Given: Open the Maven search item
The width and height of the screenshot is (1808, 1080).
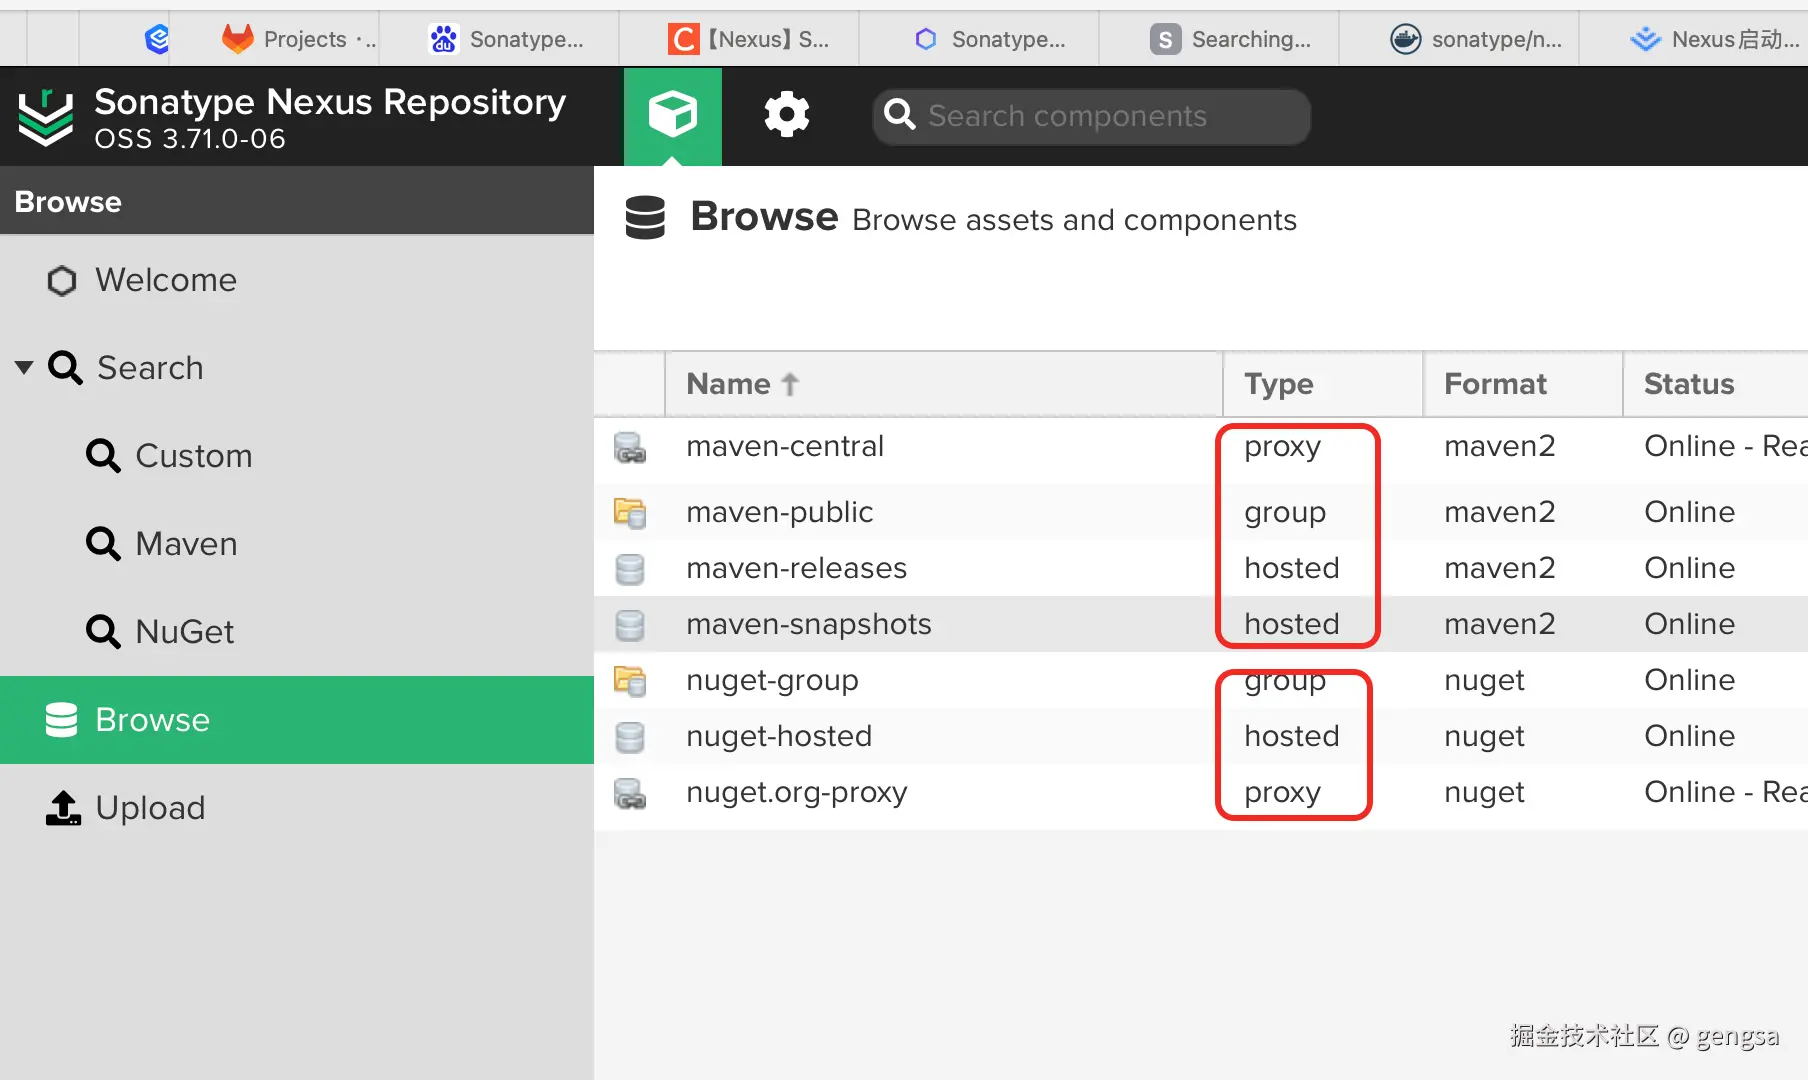Looking at the screenshot, I should [x=297, y=544].
